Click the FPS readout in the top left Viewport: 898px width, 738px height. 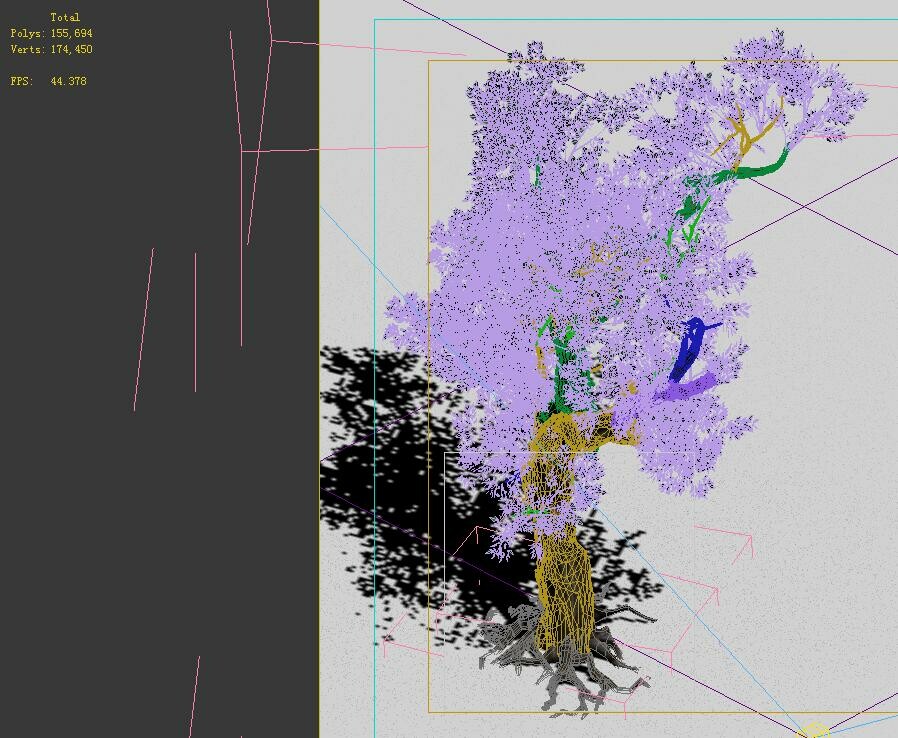pos(45,81)
